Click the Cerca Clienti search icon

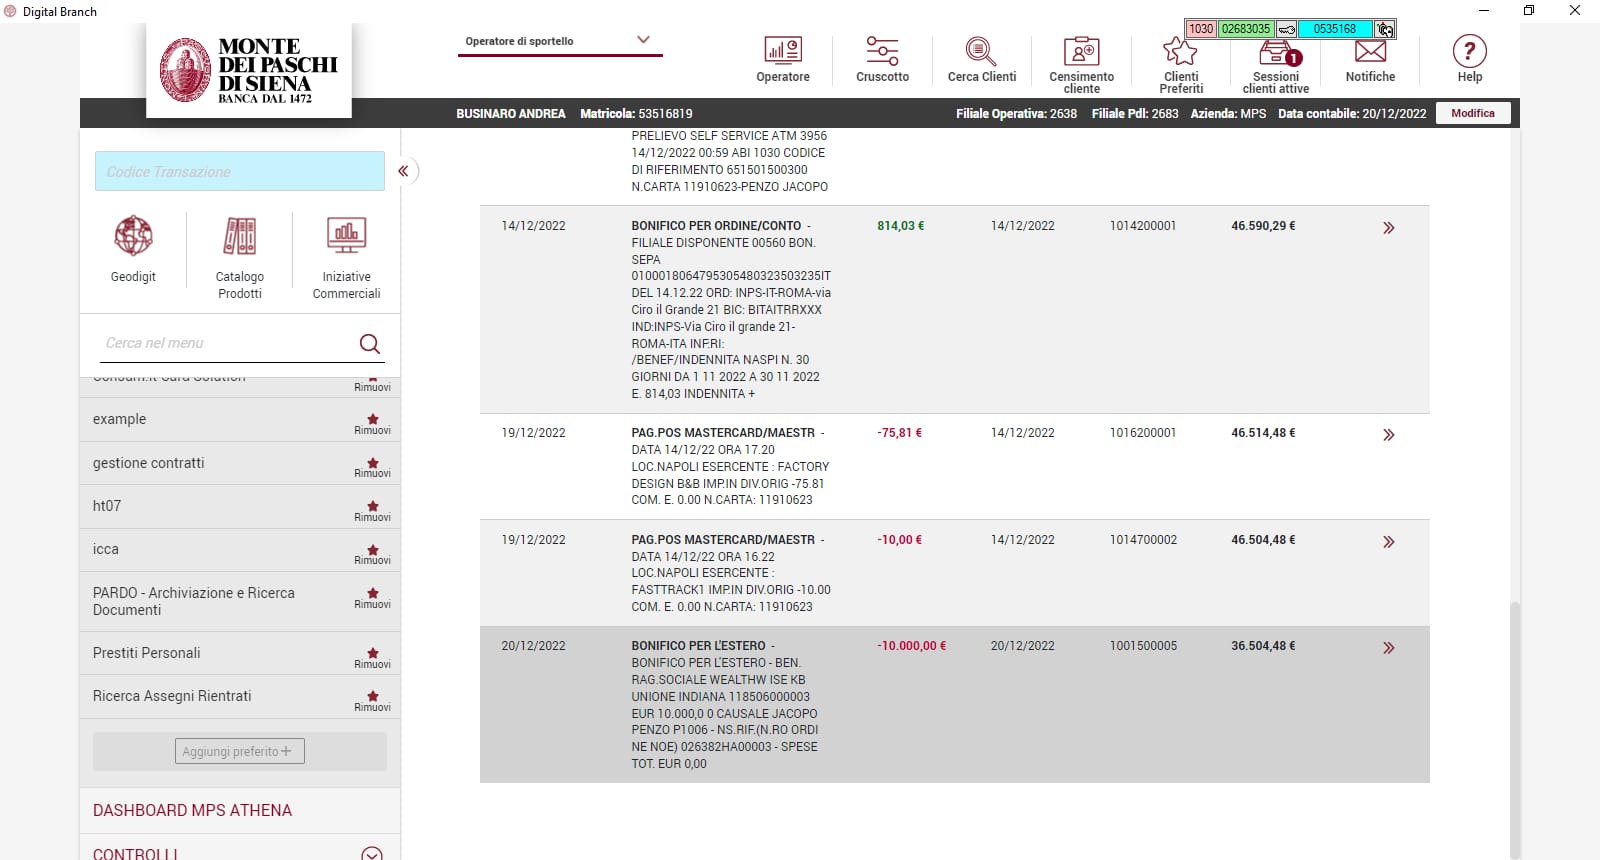[981, 51]
